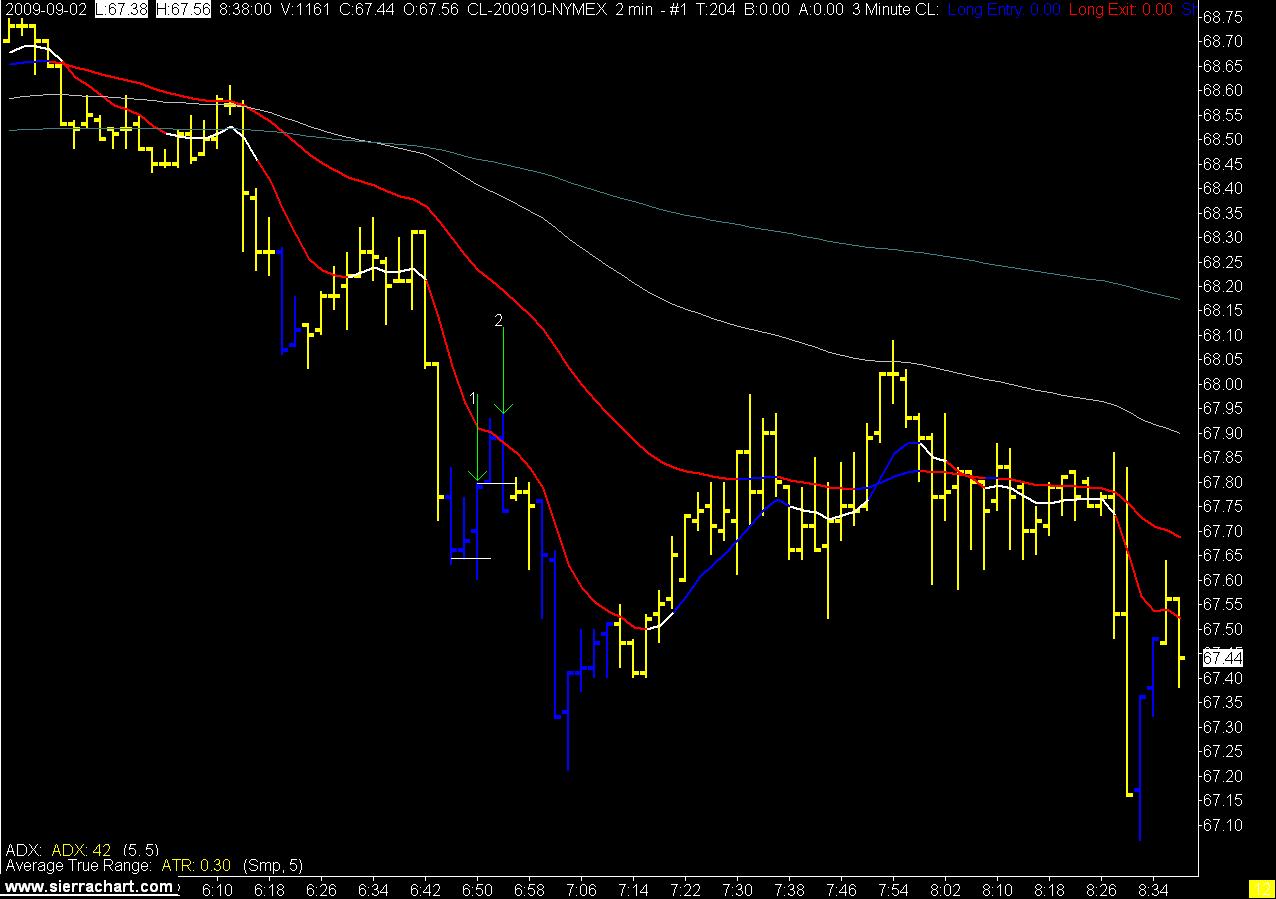Click the 7:06 label on time axis
1276x899 pixels.
click(x=582, y=889)
